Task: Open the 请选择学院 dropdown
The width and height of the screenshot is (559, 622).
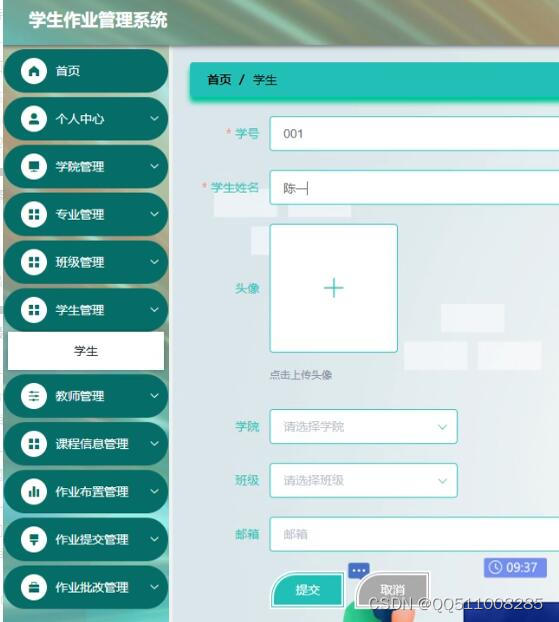Action: tap(363, 427)
